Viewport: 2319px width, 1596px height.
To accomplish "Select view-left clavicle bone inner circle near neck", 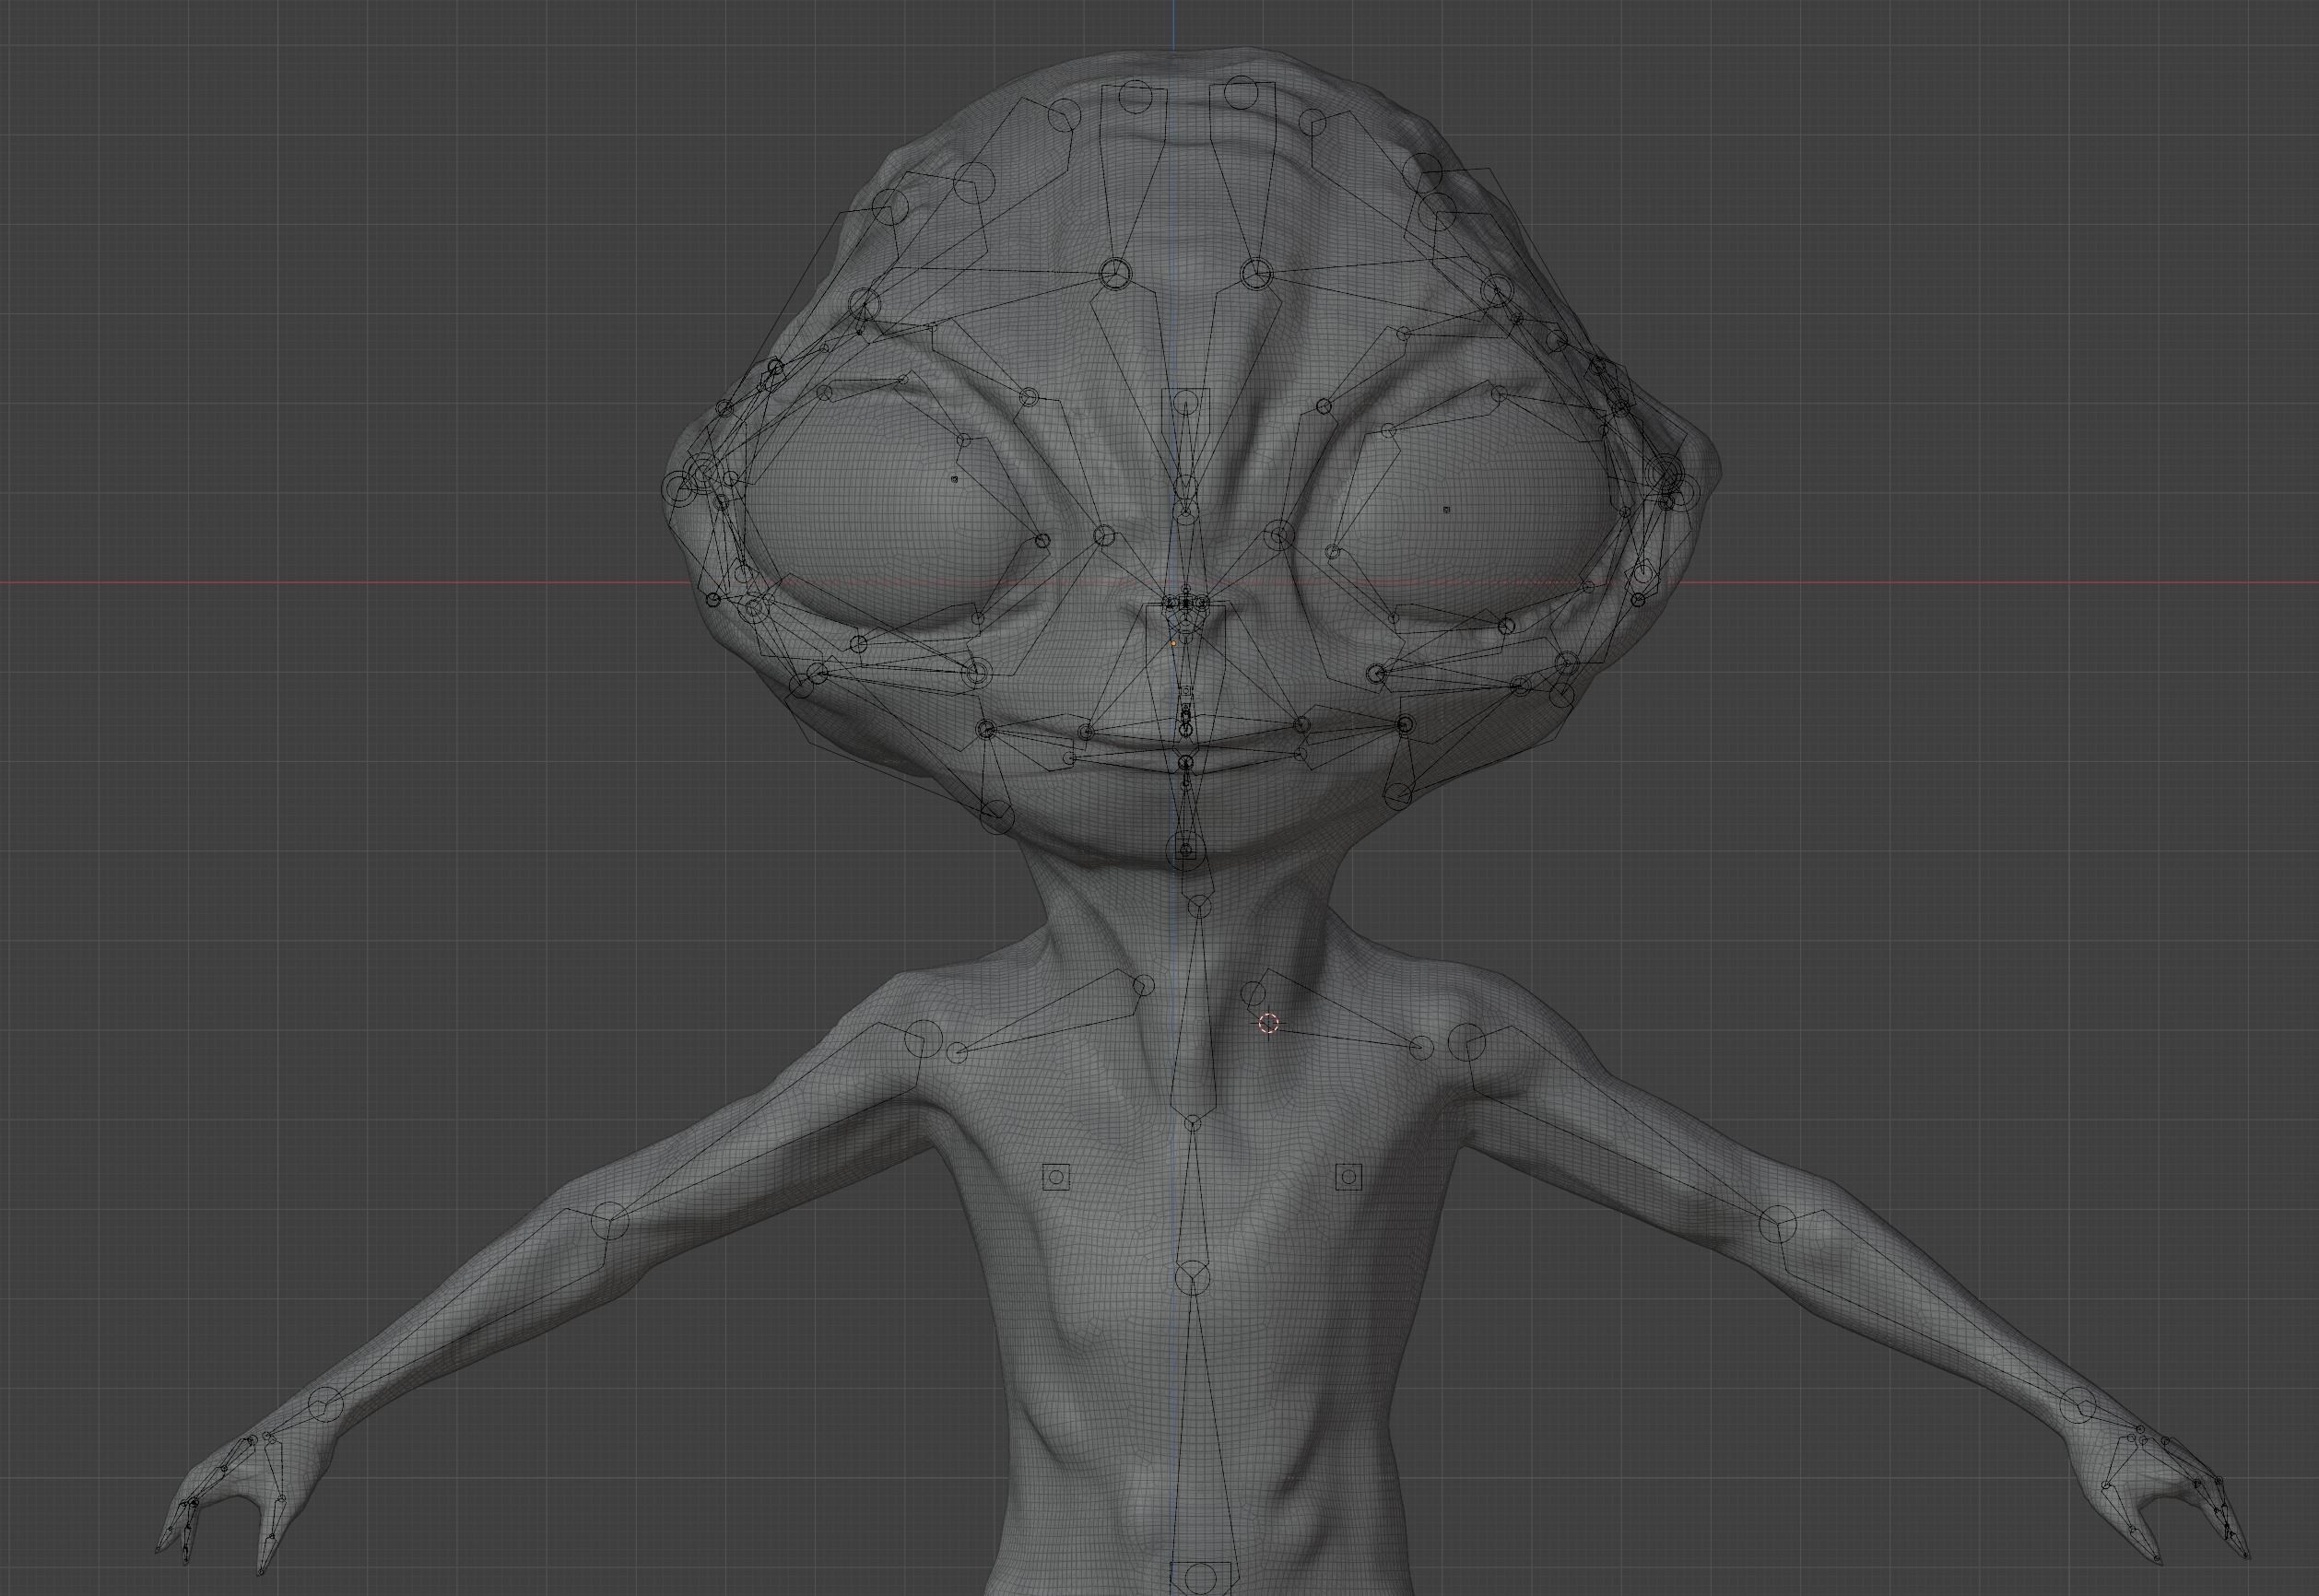I will 1144,986.
